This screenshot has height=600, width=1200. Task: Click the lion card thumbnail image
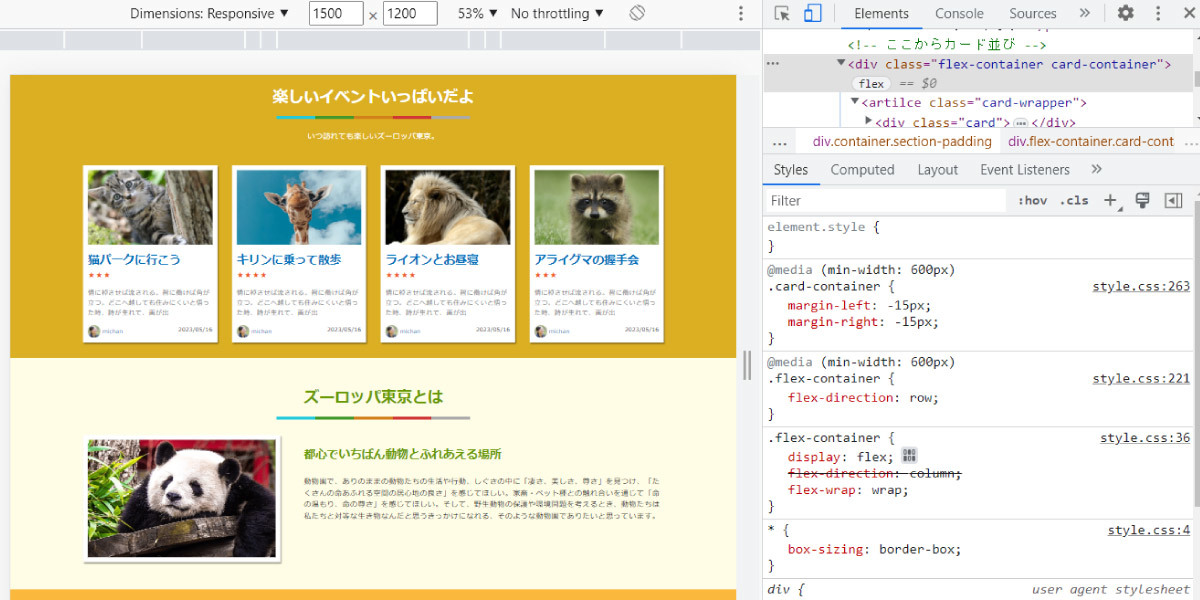point(448,207)
